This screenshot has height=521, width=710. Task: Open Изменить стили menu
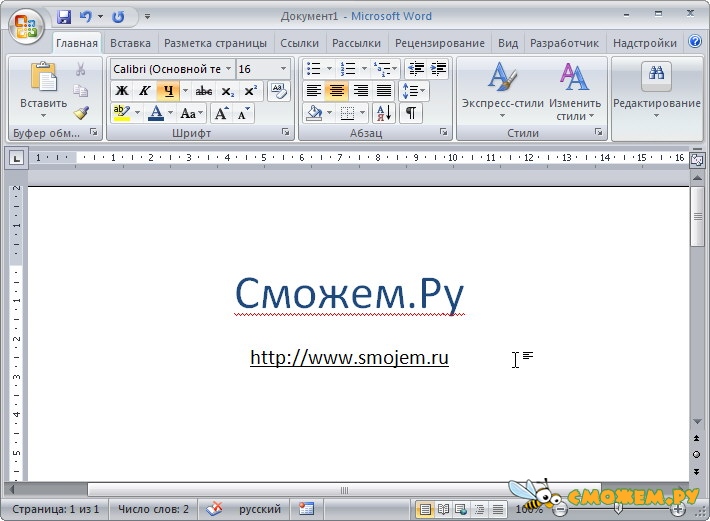[x=575, y=91]
